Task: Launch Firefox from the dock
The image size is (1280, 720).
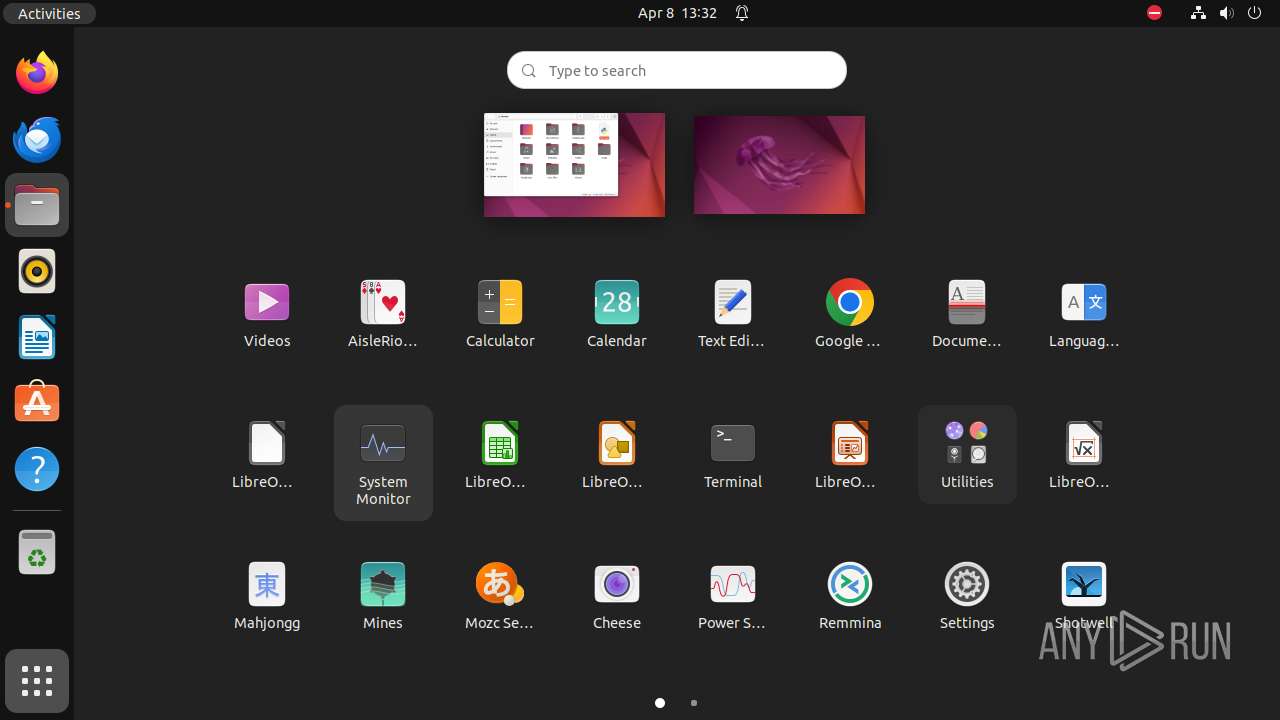Action: pyautogui.click(x=37, y=73)
